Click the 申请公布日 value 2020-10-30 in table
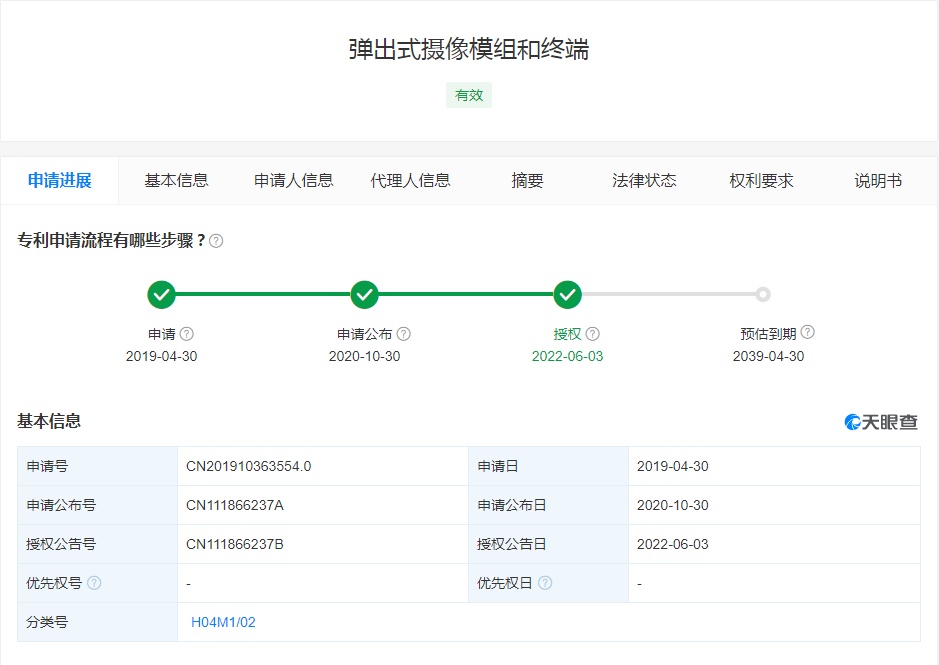939x665 pixels. [x=673, y=505]
